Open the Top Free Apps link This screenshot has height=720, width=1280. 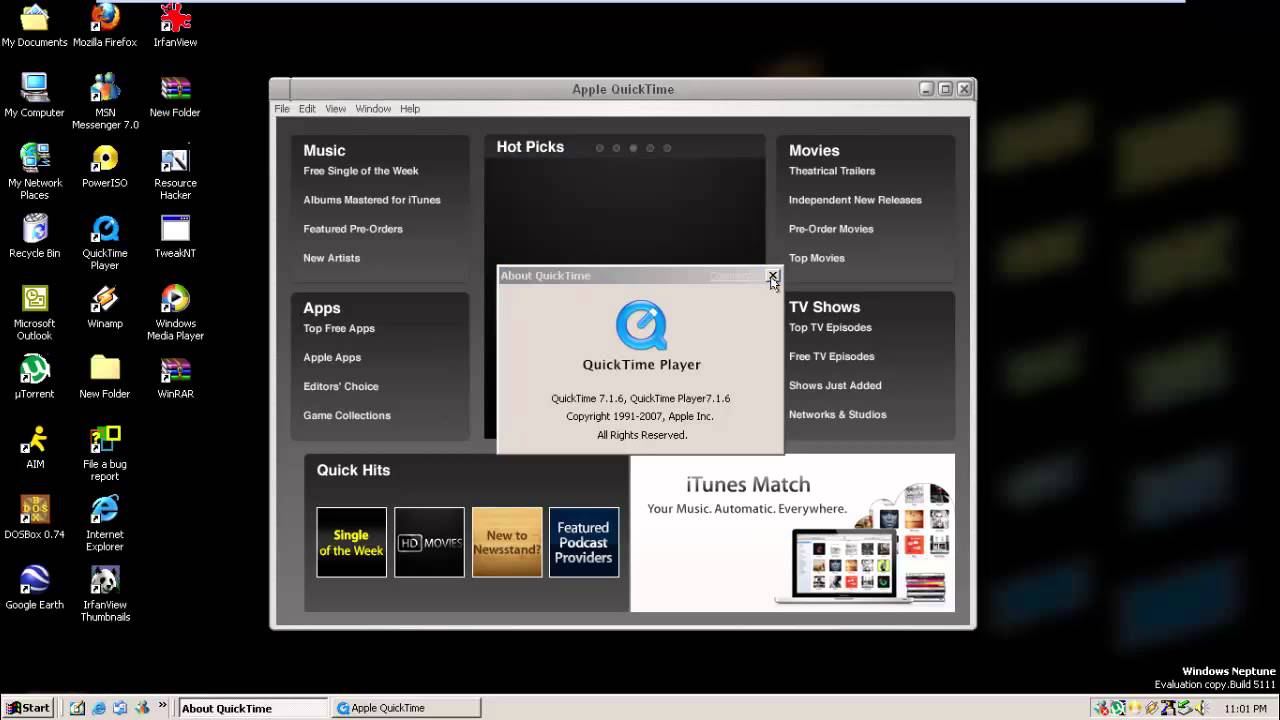click(x=339, y=328)
